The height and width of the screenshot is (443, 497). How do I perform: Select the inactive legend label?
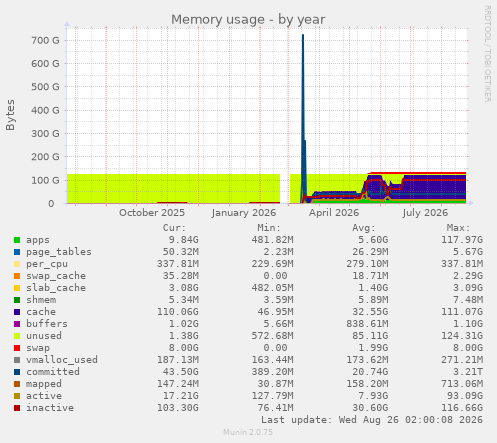tap(50, 408)
